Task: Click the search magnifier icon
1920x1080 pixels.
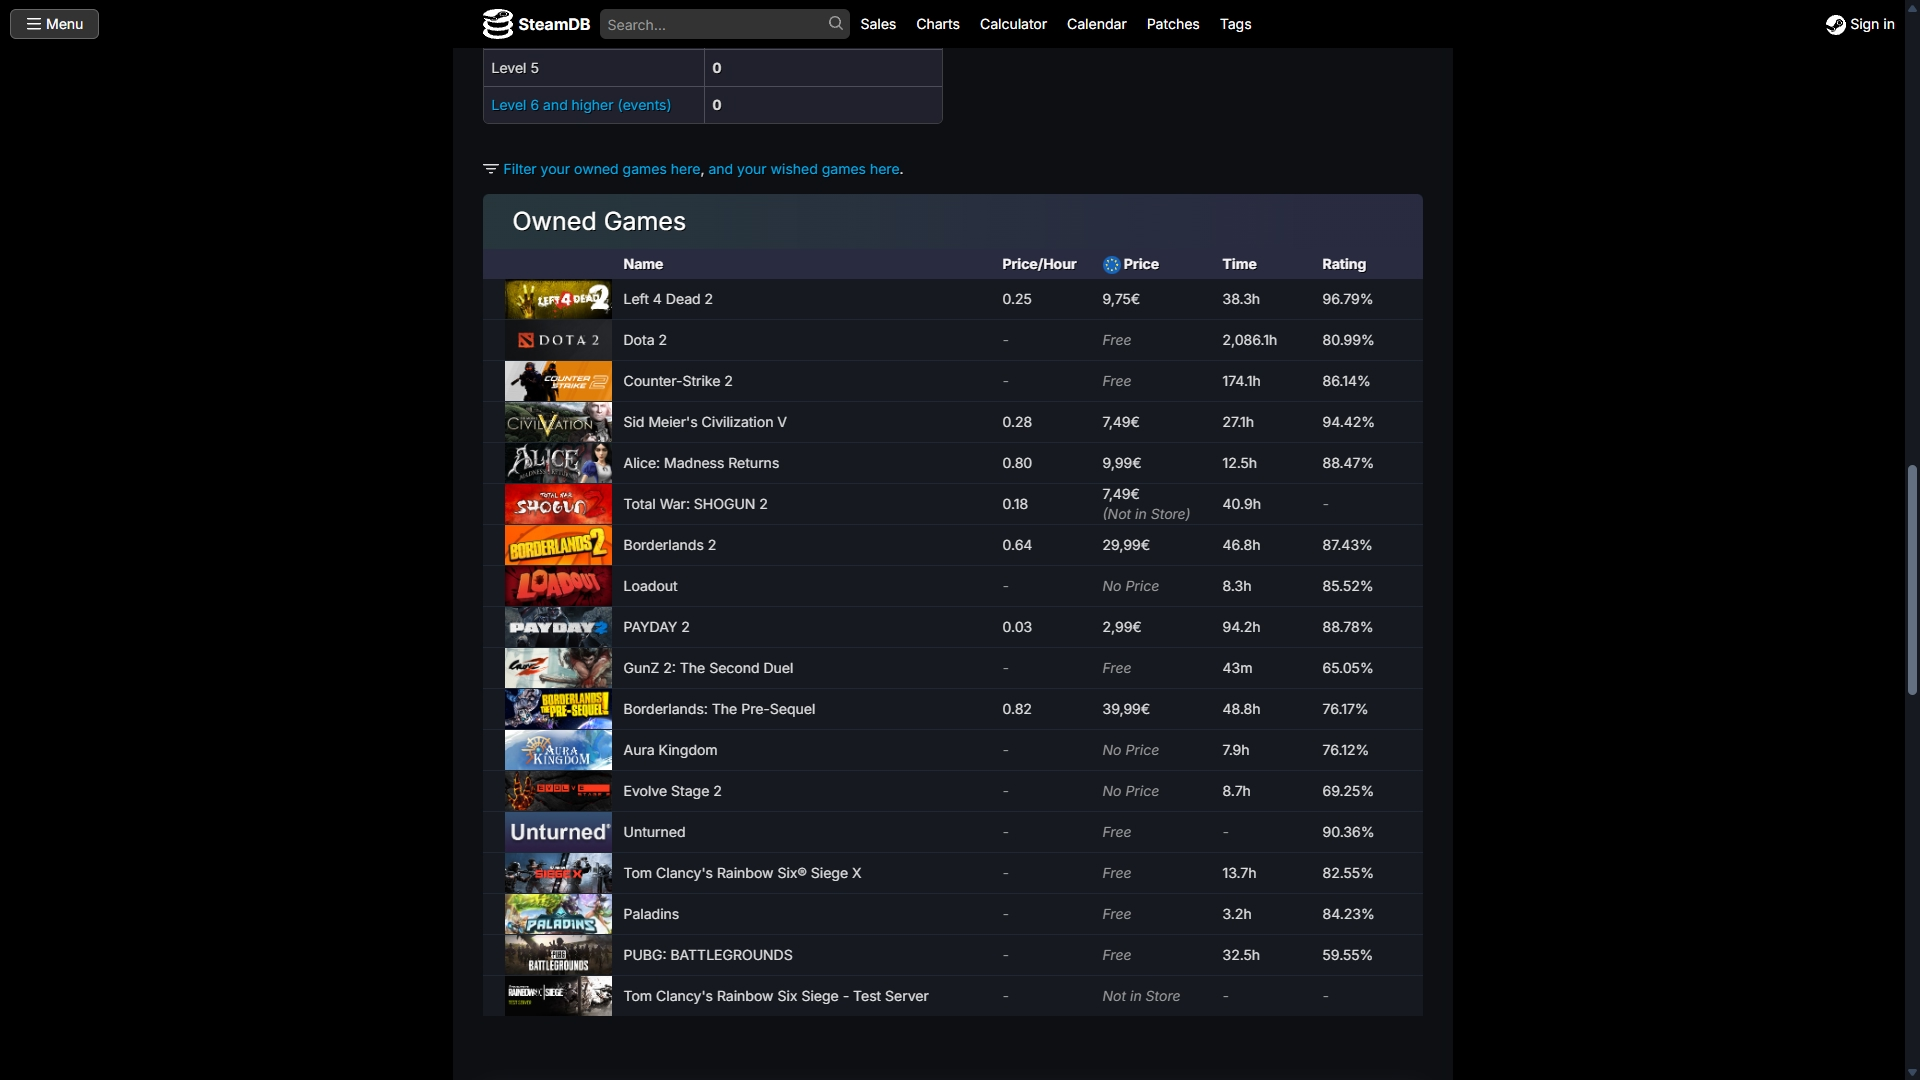Action: tap(835, 23)
